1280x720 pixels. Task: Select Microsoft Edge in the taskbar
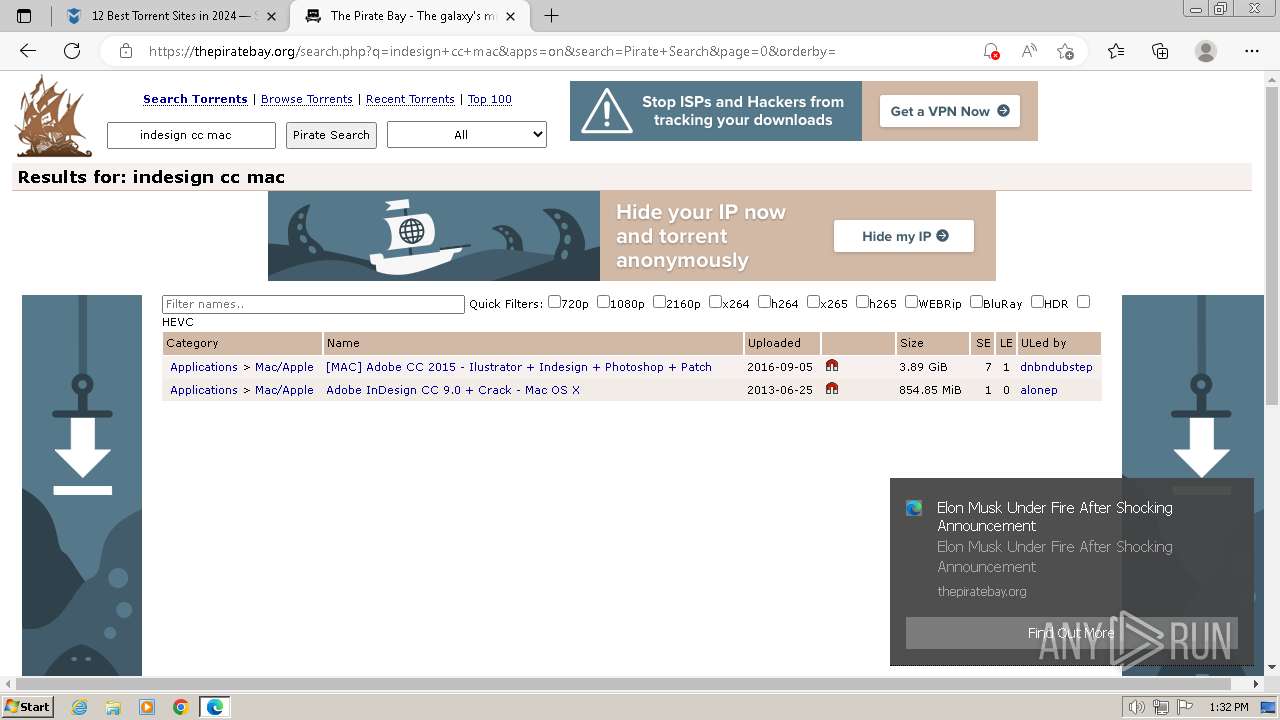[215, 707]
